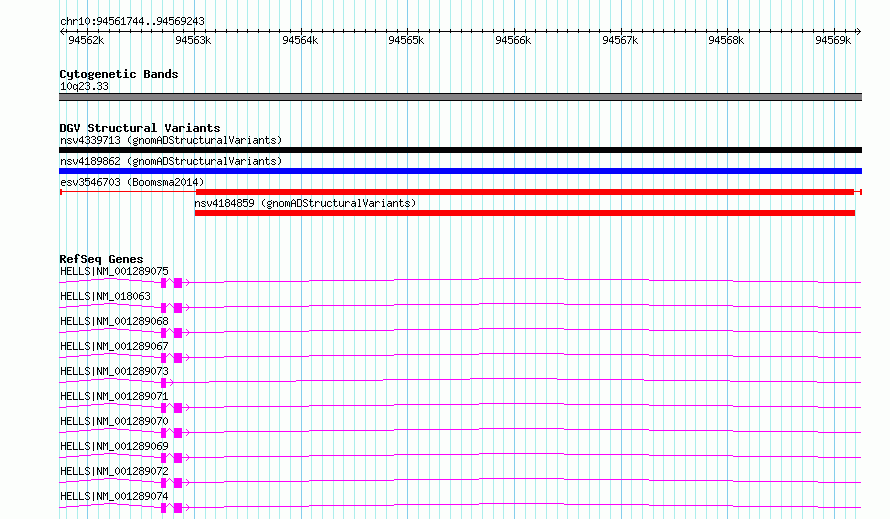Select the gray 10q23.33 cytogenetic band bar
This screenshot has height=519, width=890.
coord(460,97)
